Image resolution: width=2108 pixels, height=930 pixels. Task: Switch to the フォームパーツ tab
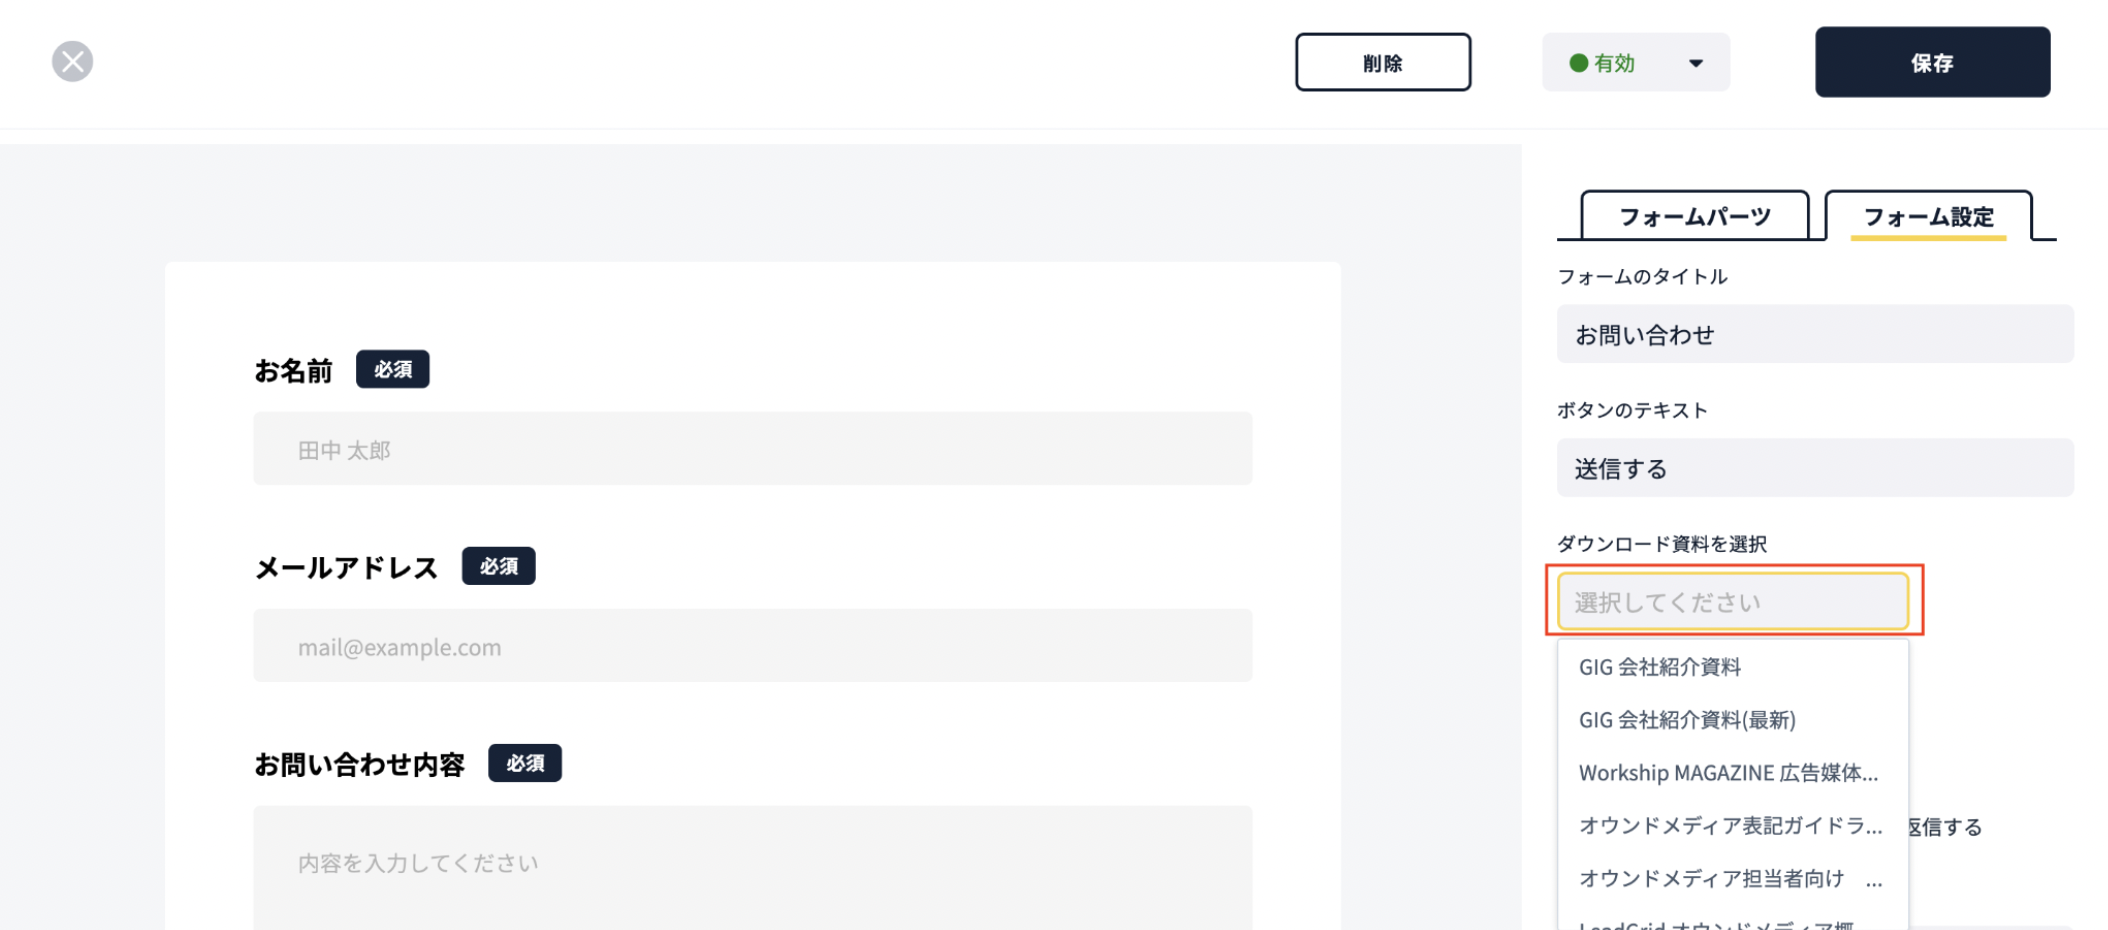pyautogui.click(x=1694, y=216)
